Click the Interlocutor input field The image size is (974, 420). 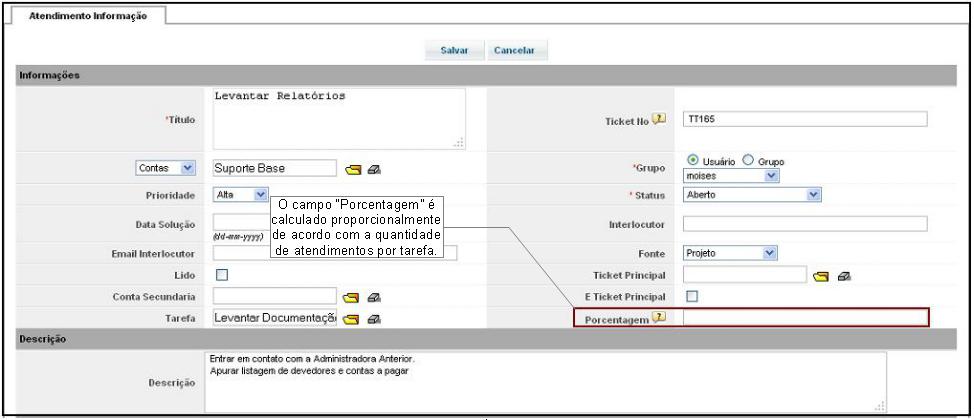(x=805, y=224)
